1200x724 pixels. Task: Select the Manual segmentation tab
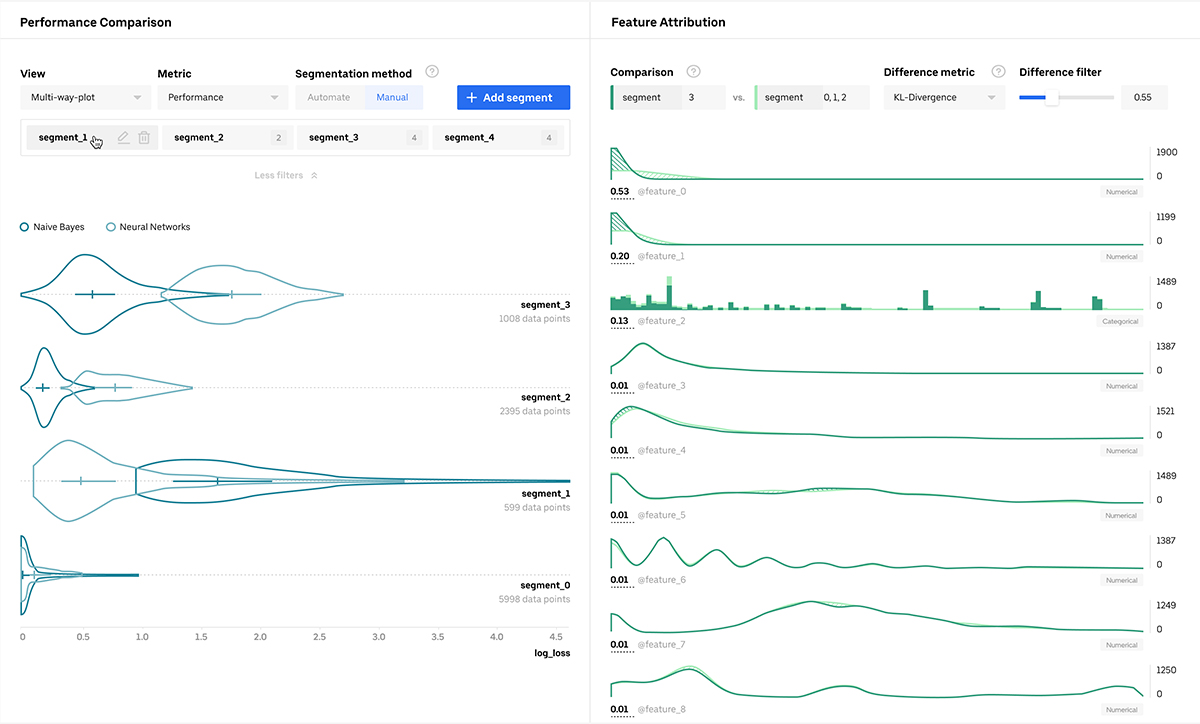tap(392, 97)
